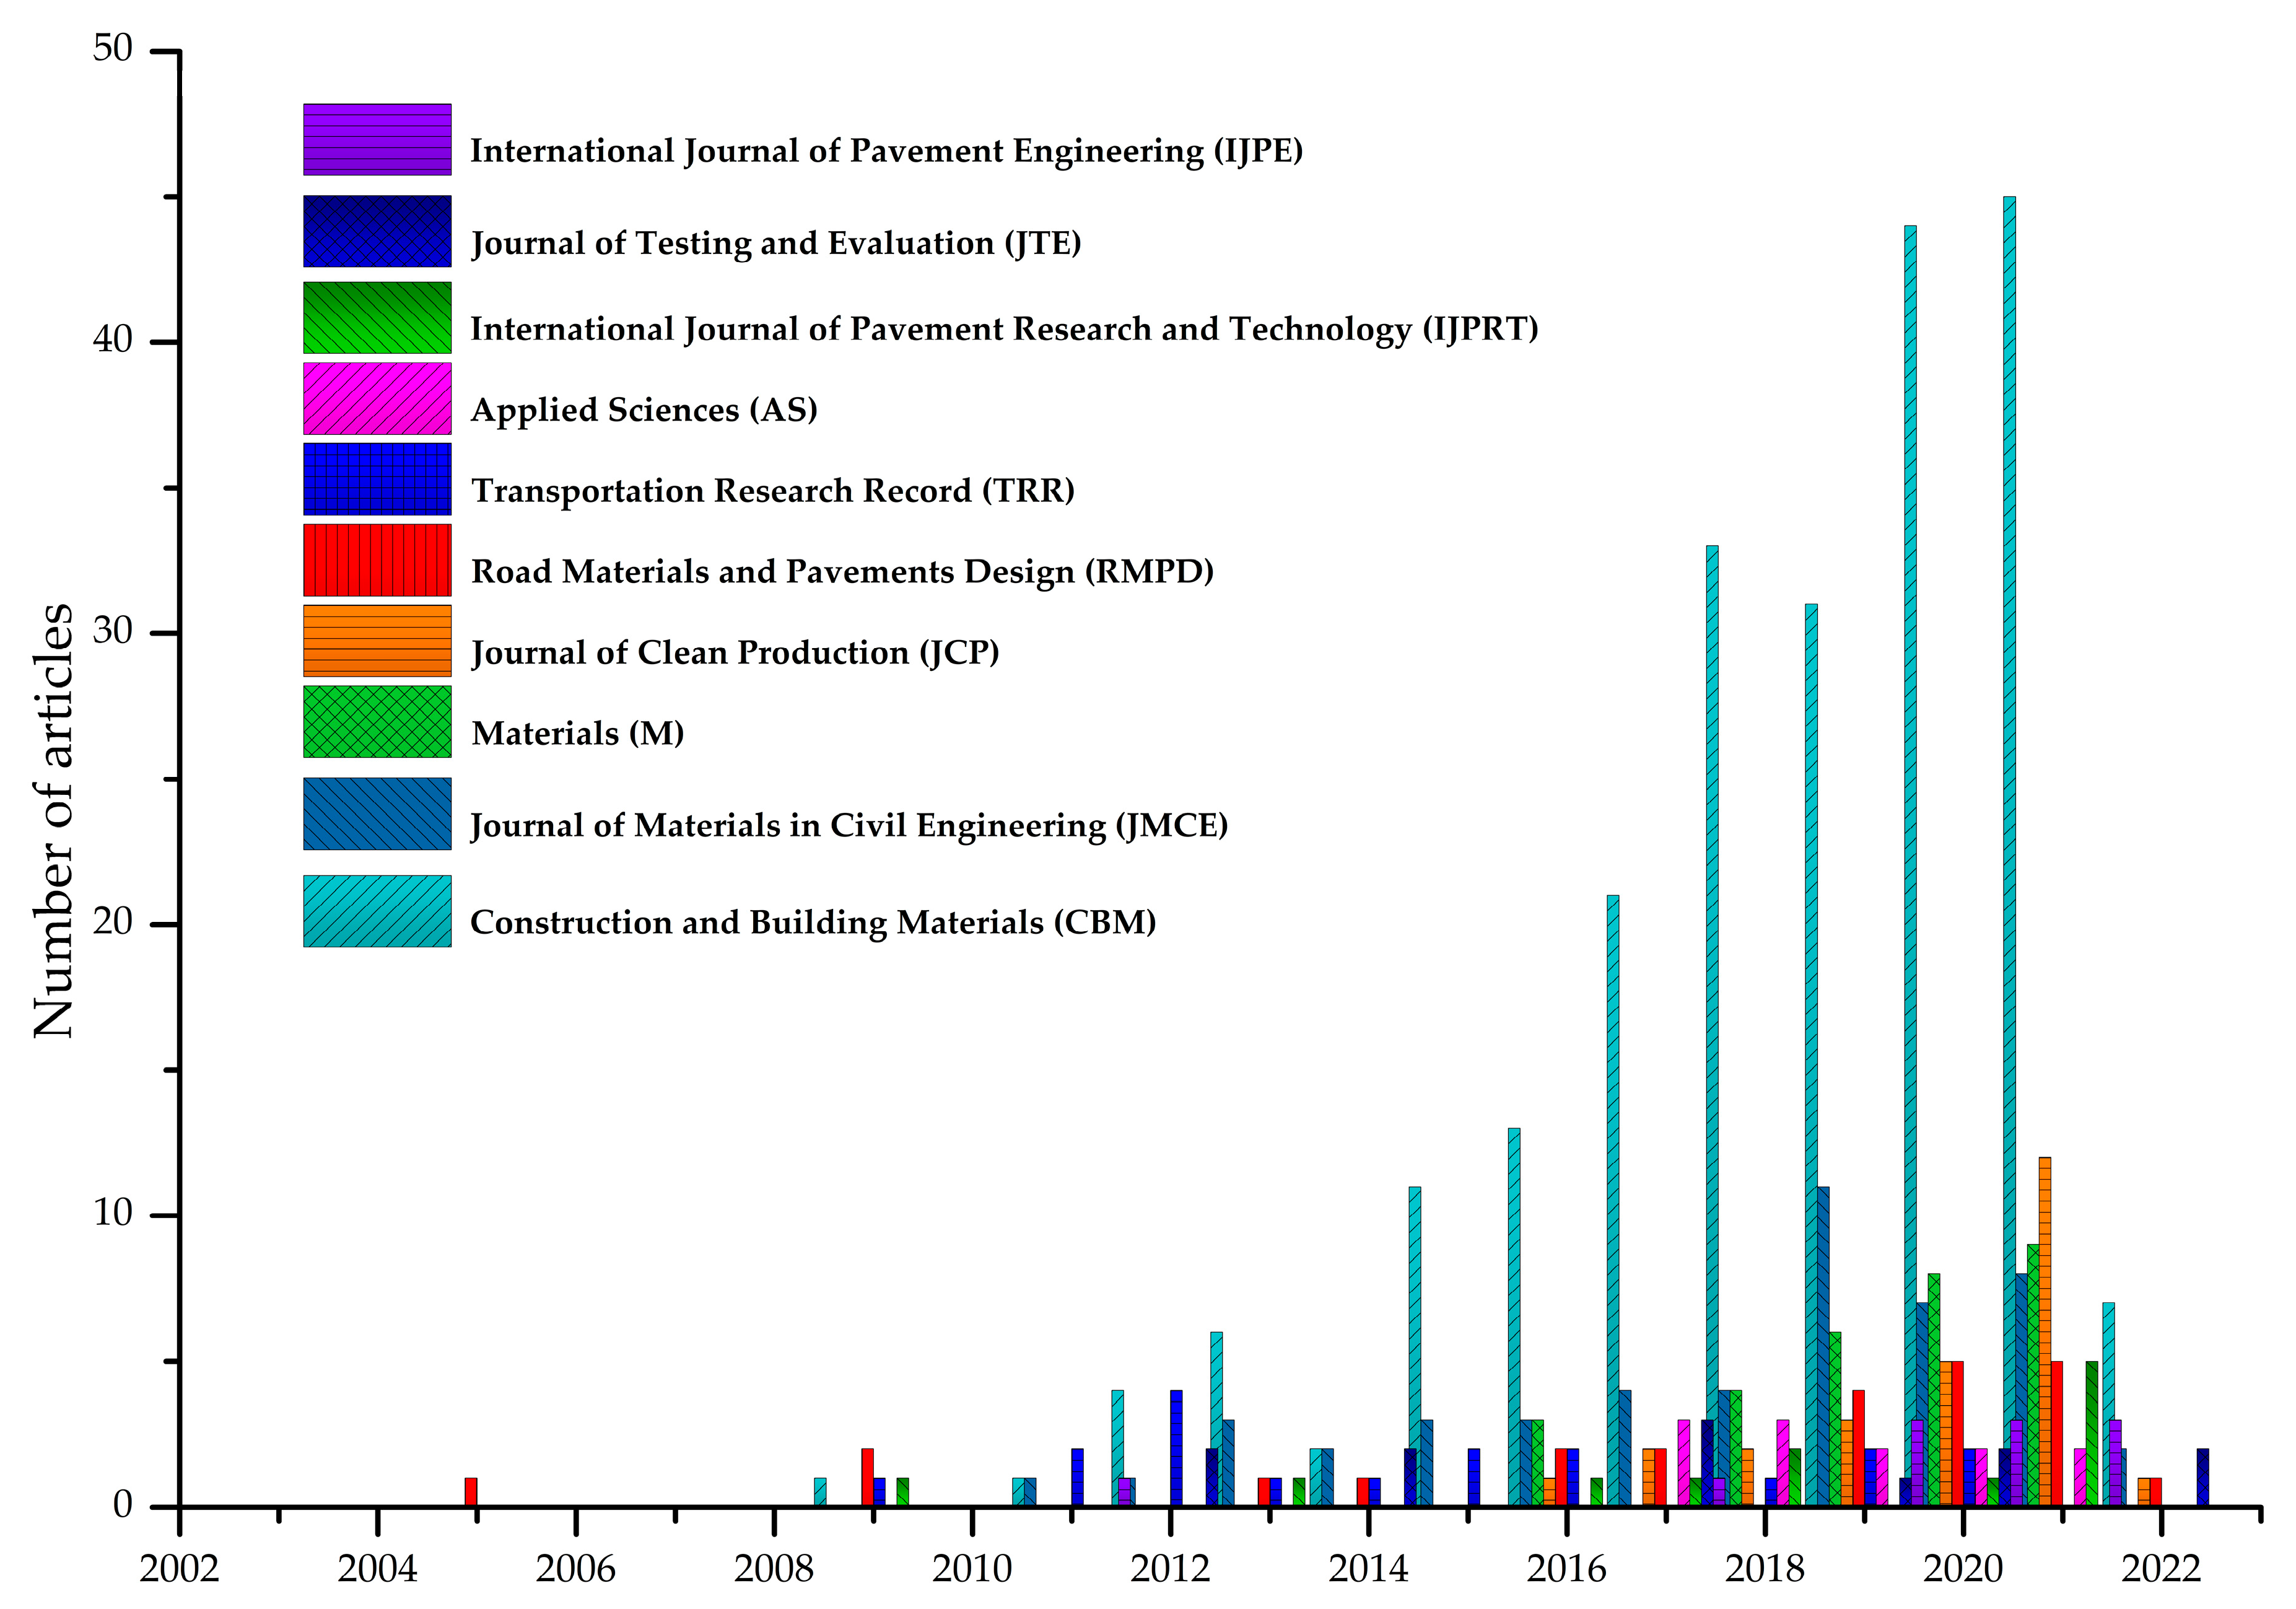Click the Transportation Research Record label
The image size is (2296, 1609).
pos(775,492)
